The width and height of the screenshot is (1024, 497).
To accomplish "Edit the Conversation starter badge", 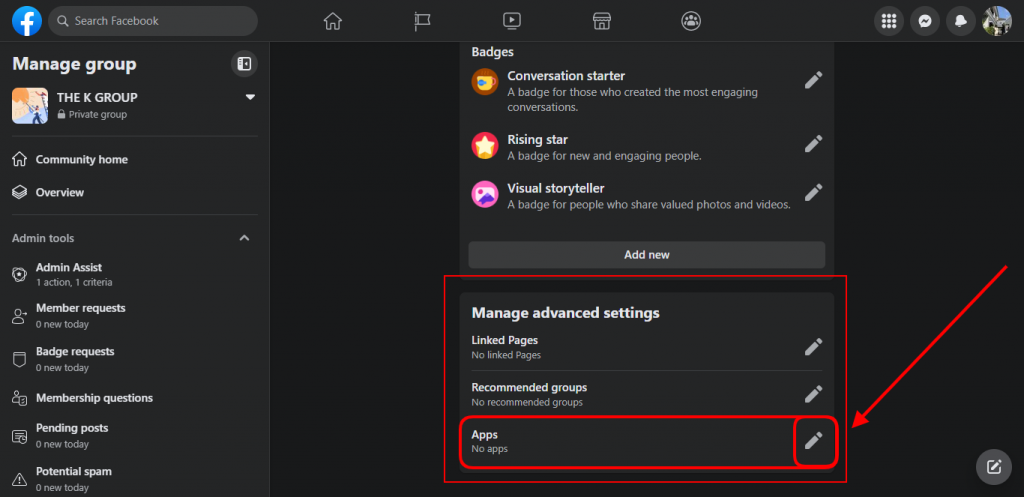I will coord(813,80).
